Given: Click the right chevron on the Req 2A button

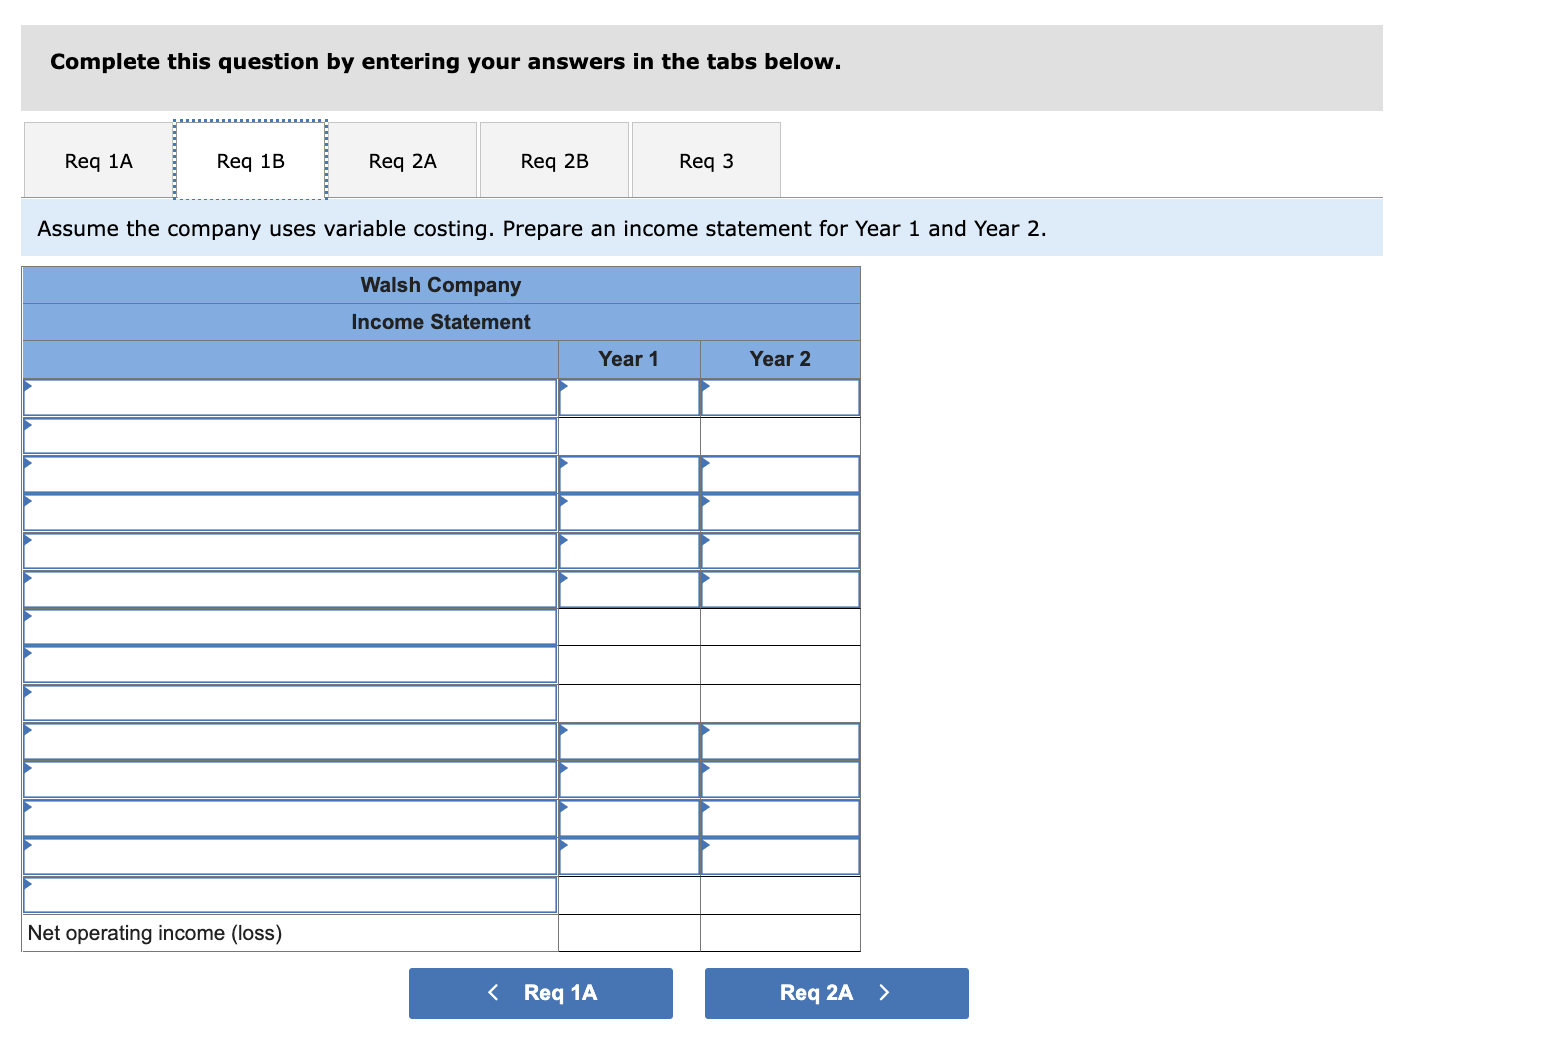Looking at the screenshot, I should 884,993.
